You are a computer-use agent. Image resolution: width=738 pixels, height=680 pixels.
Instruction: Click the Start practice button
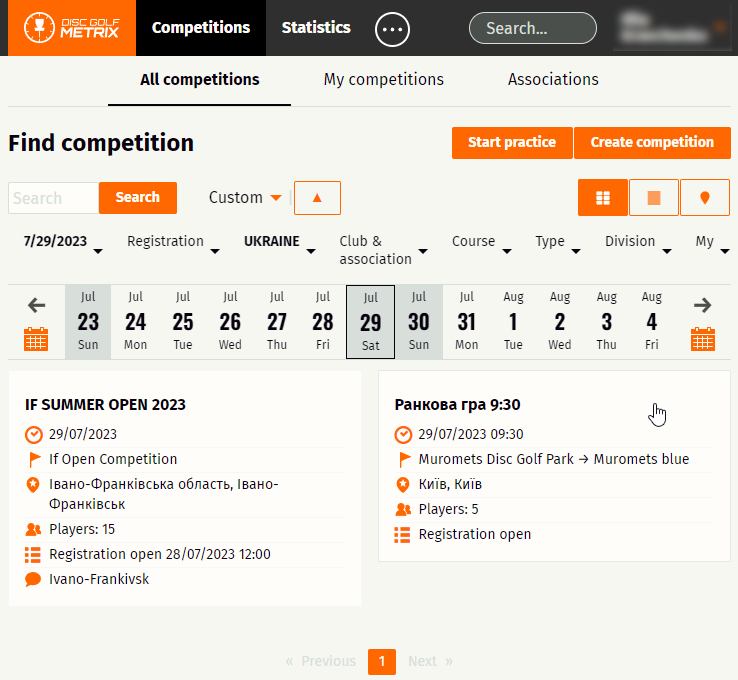coord(511,143)
